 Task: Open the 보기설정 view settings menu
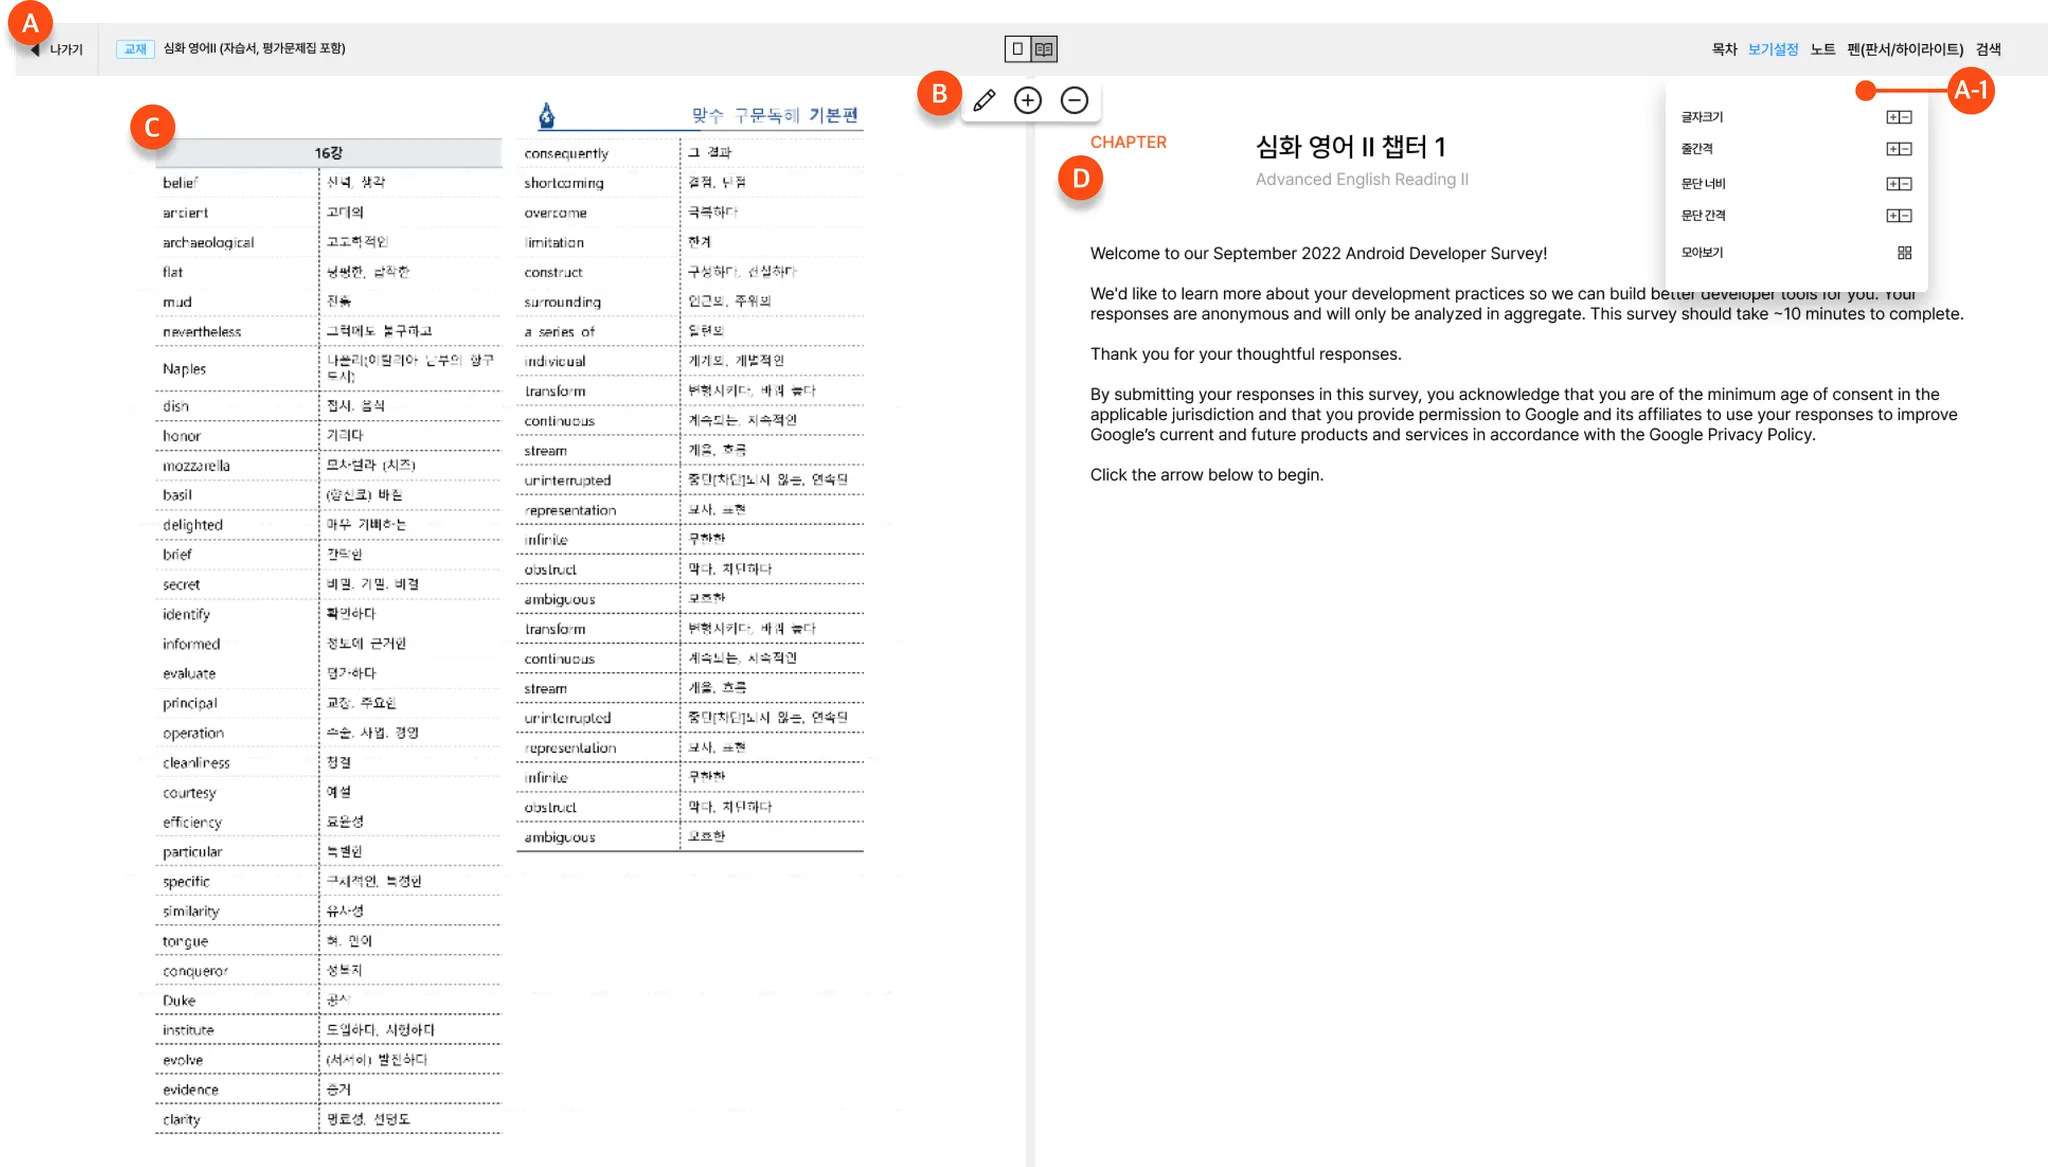(x=1773, y=49)
